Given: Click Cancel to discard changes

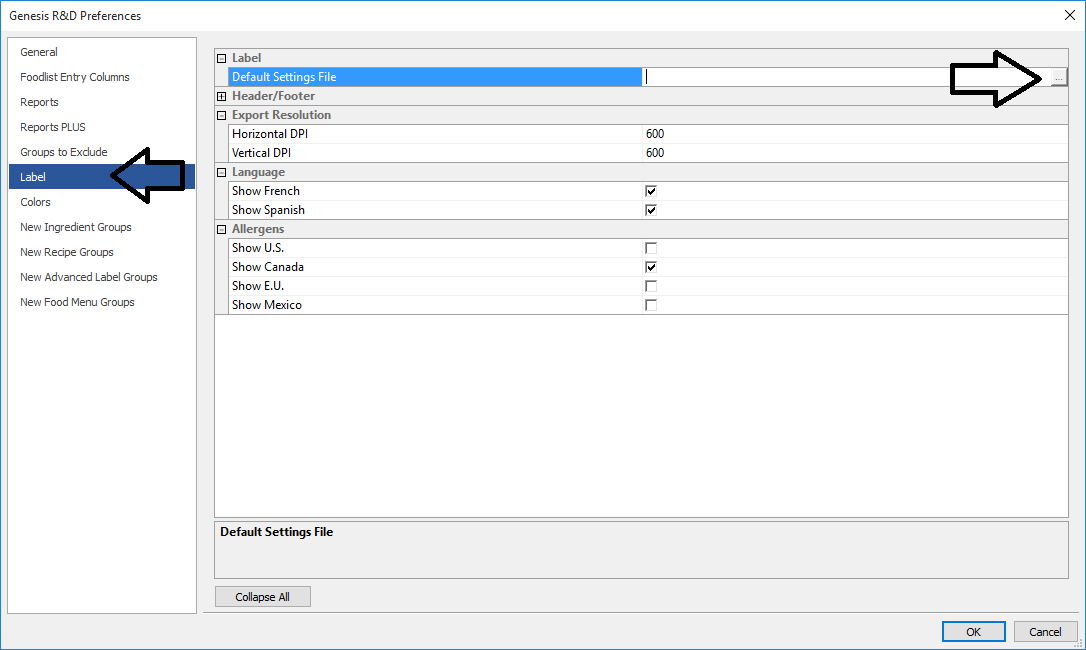Looking at the screenshot, I should [1044, 631].
